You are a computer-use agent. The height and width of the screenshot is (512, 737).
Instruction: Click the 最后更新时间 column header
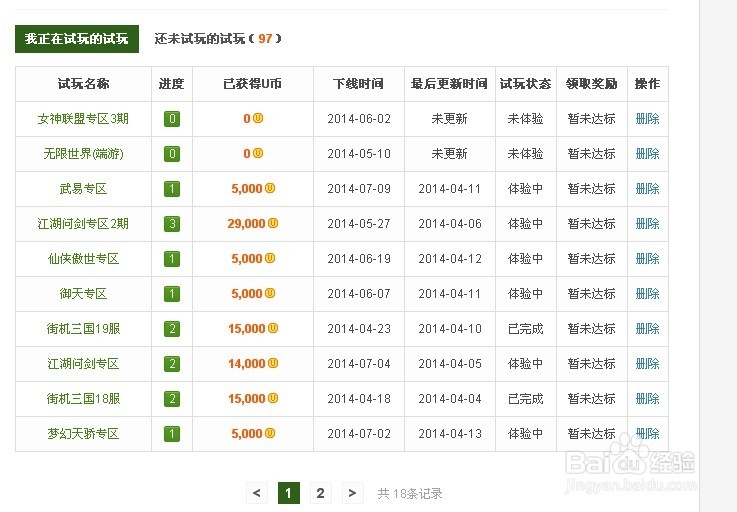click(449, 84)
